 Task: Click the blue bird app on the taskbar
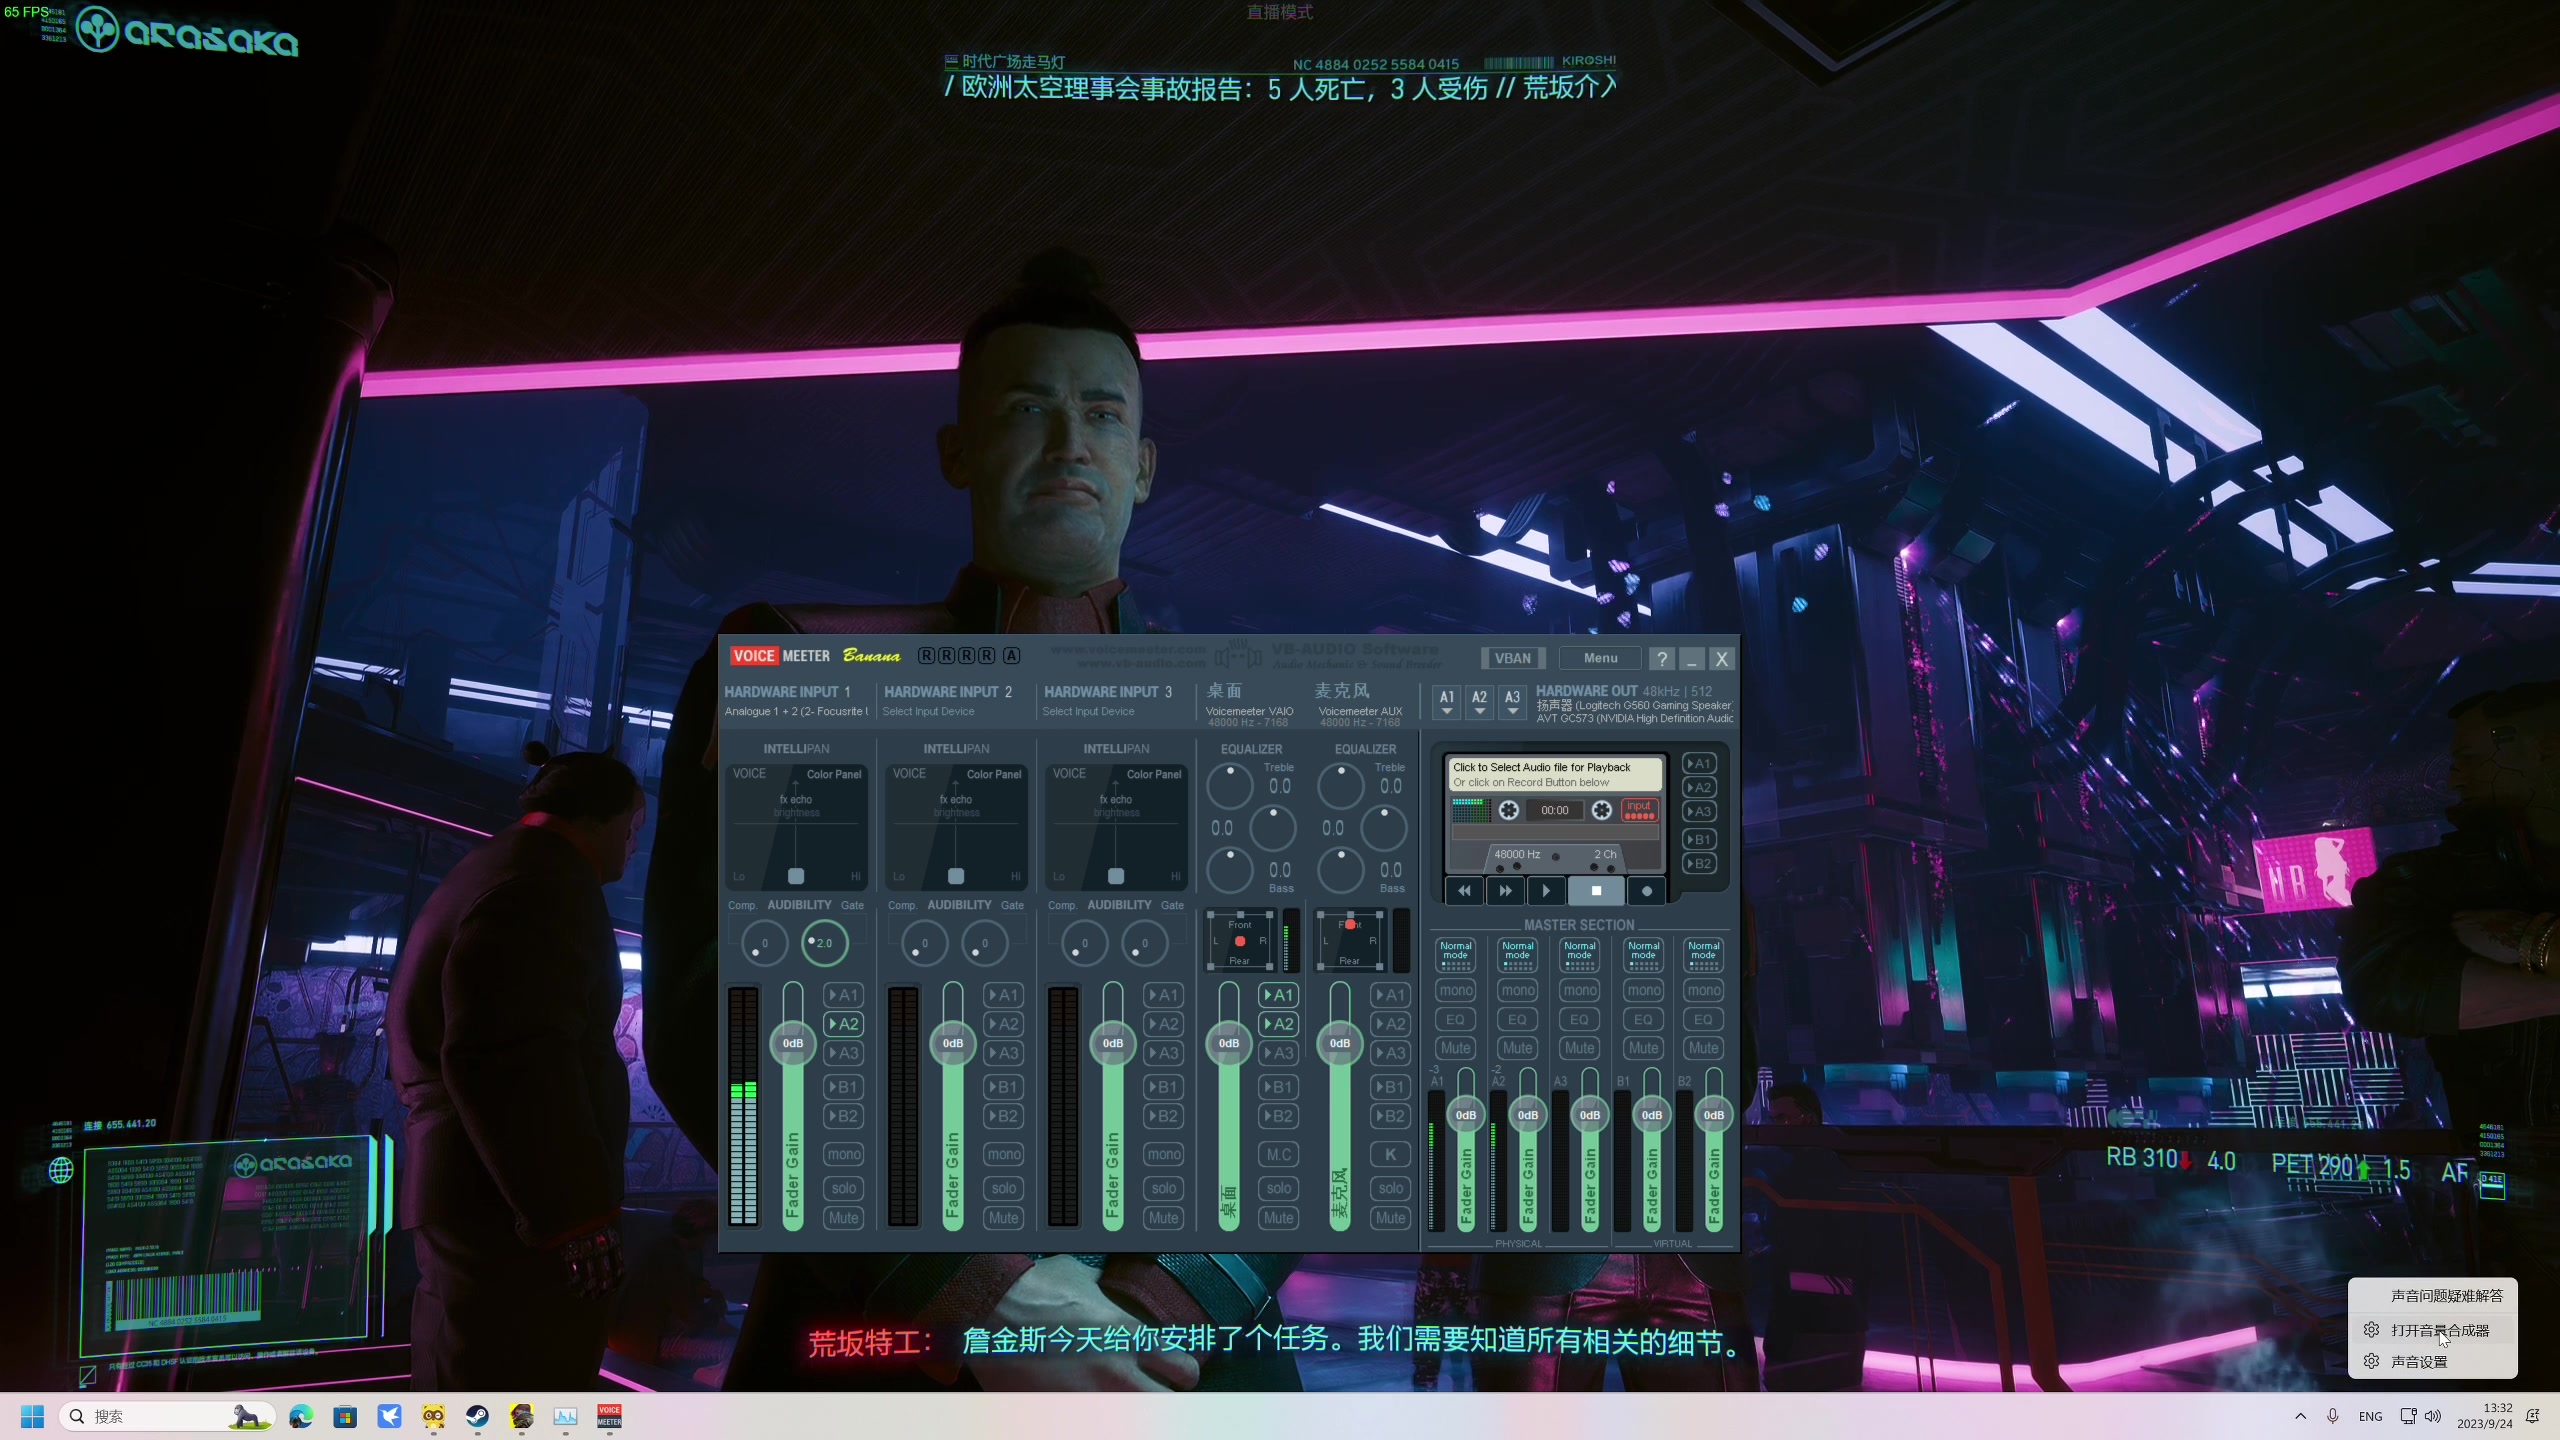(x=389, y=1416)
